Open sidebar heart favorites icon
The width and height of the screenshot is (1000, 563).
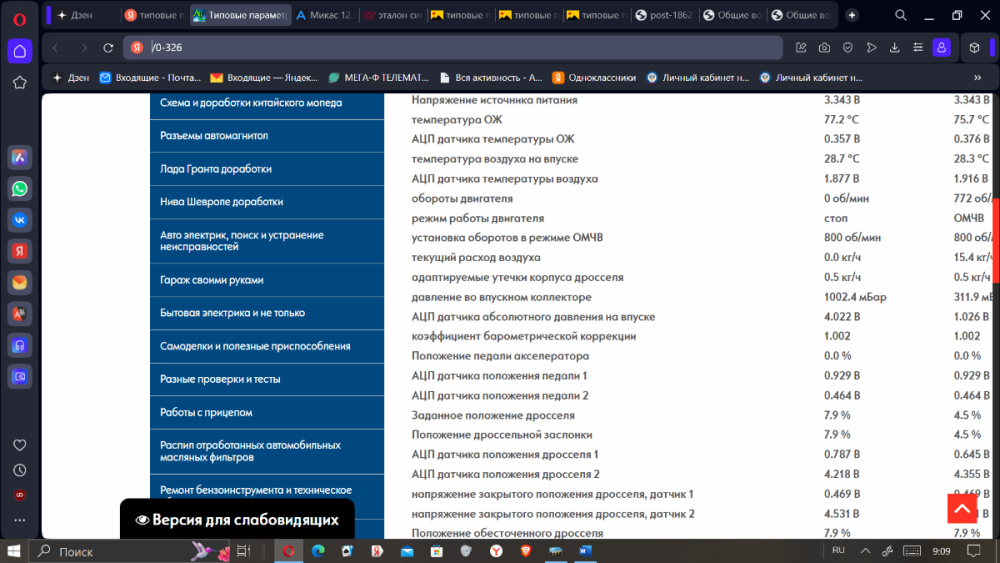click(20, 445)
